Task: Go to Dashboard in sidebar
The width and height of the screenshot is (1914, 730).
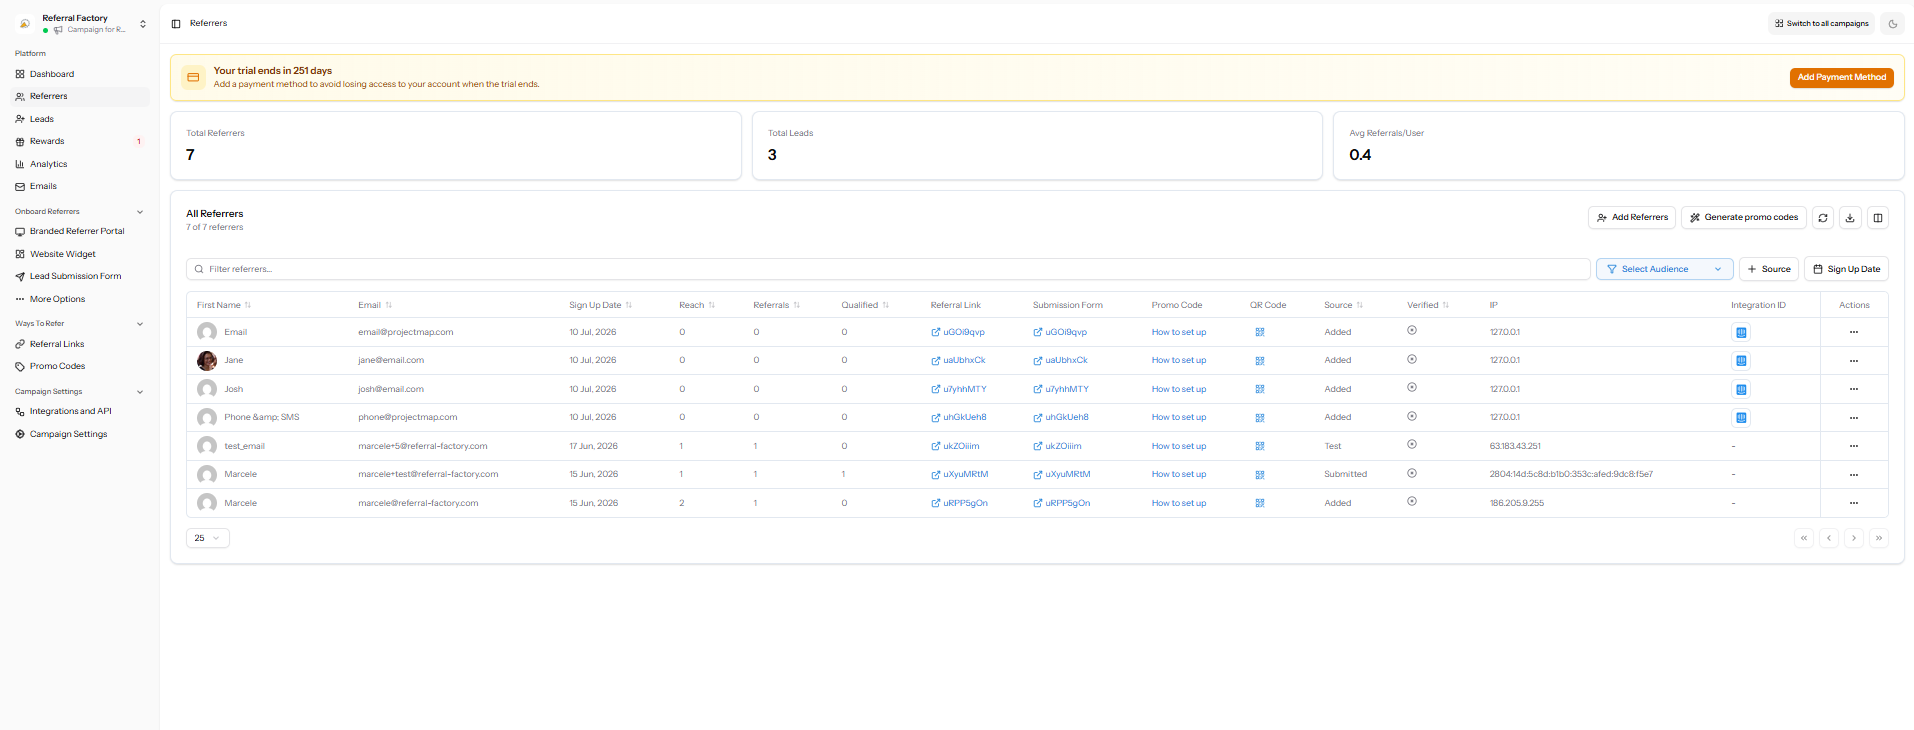Action: 80,74
